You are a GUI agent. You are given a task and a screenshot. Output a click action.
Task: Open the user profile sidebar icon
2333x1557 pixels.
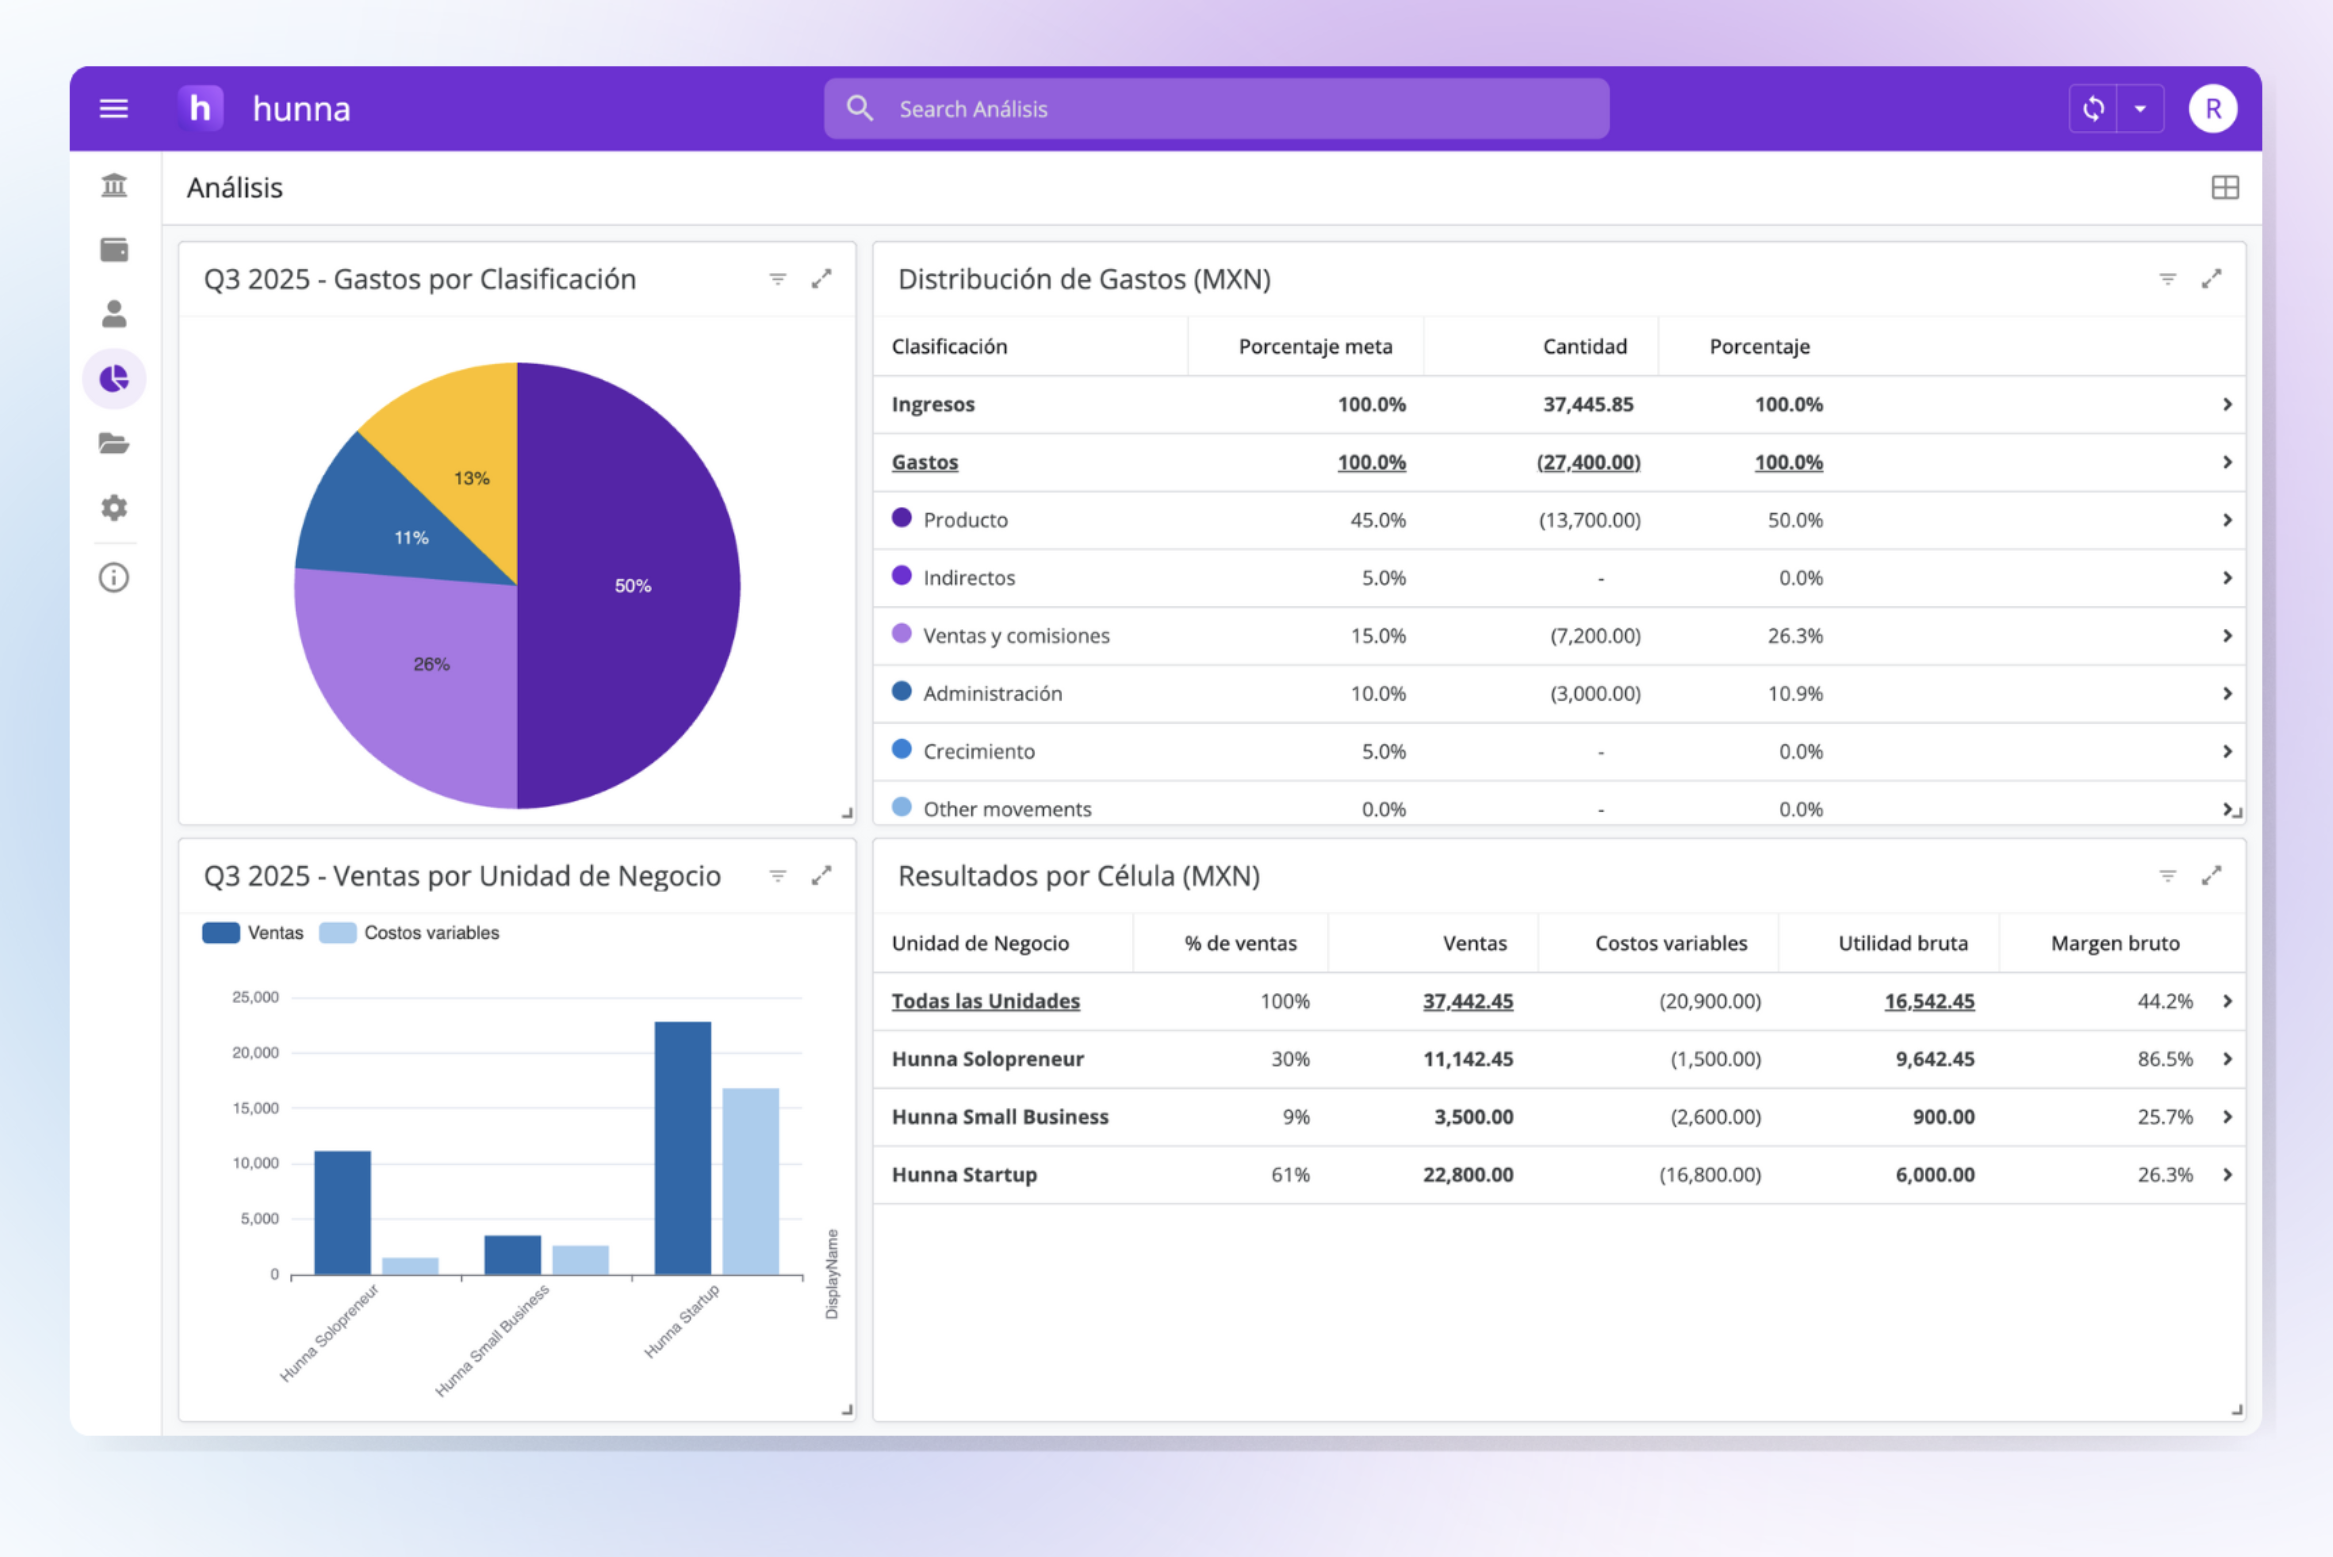click(114, 314)
